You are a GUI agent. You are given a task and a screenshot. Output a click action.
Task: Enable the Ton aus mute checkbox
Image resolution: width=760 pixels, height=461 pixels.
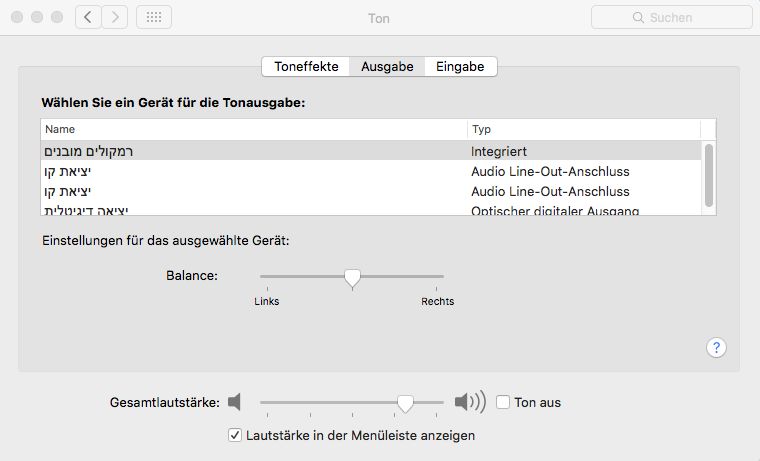(x=503, y=402)
